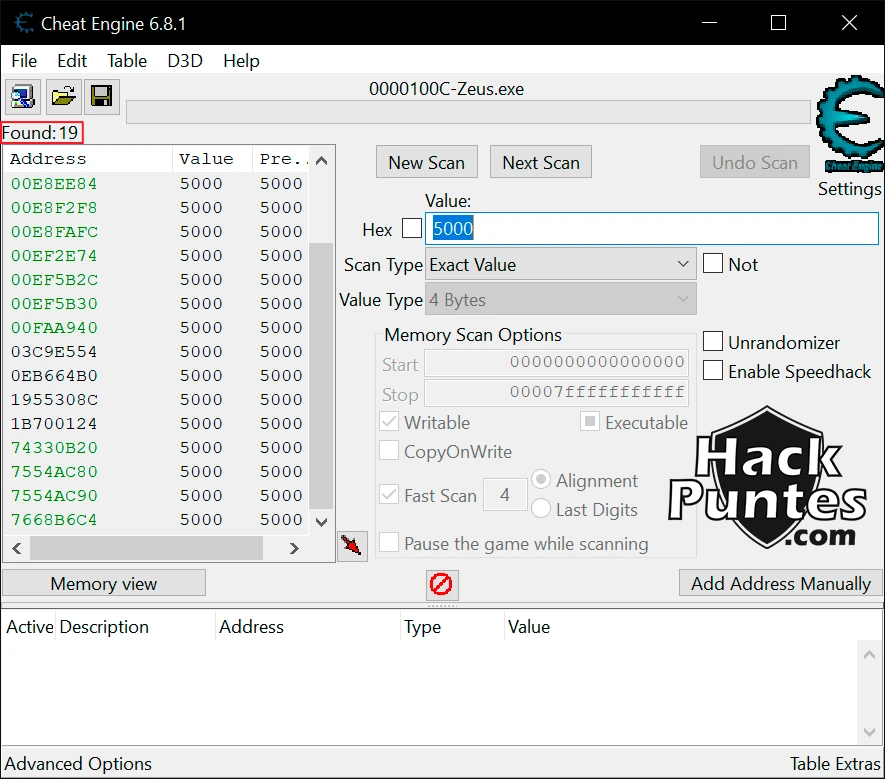Image resolution: width=885 pixels, height=779 pixels.
Task: Select address row 00E8F2F8
Action: (x=156, y=208)
